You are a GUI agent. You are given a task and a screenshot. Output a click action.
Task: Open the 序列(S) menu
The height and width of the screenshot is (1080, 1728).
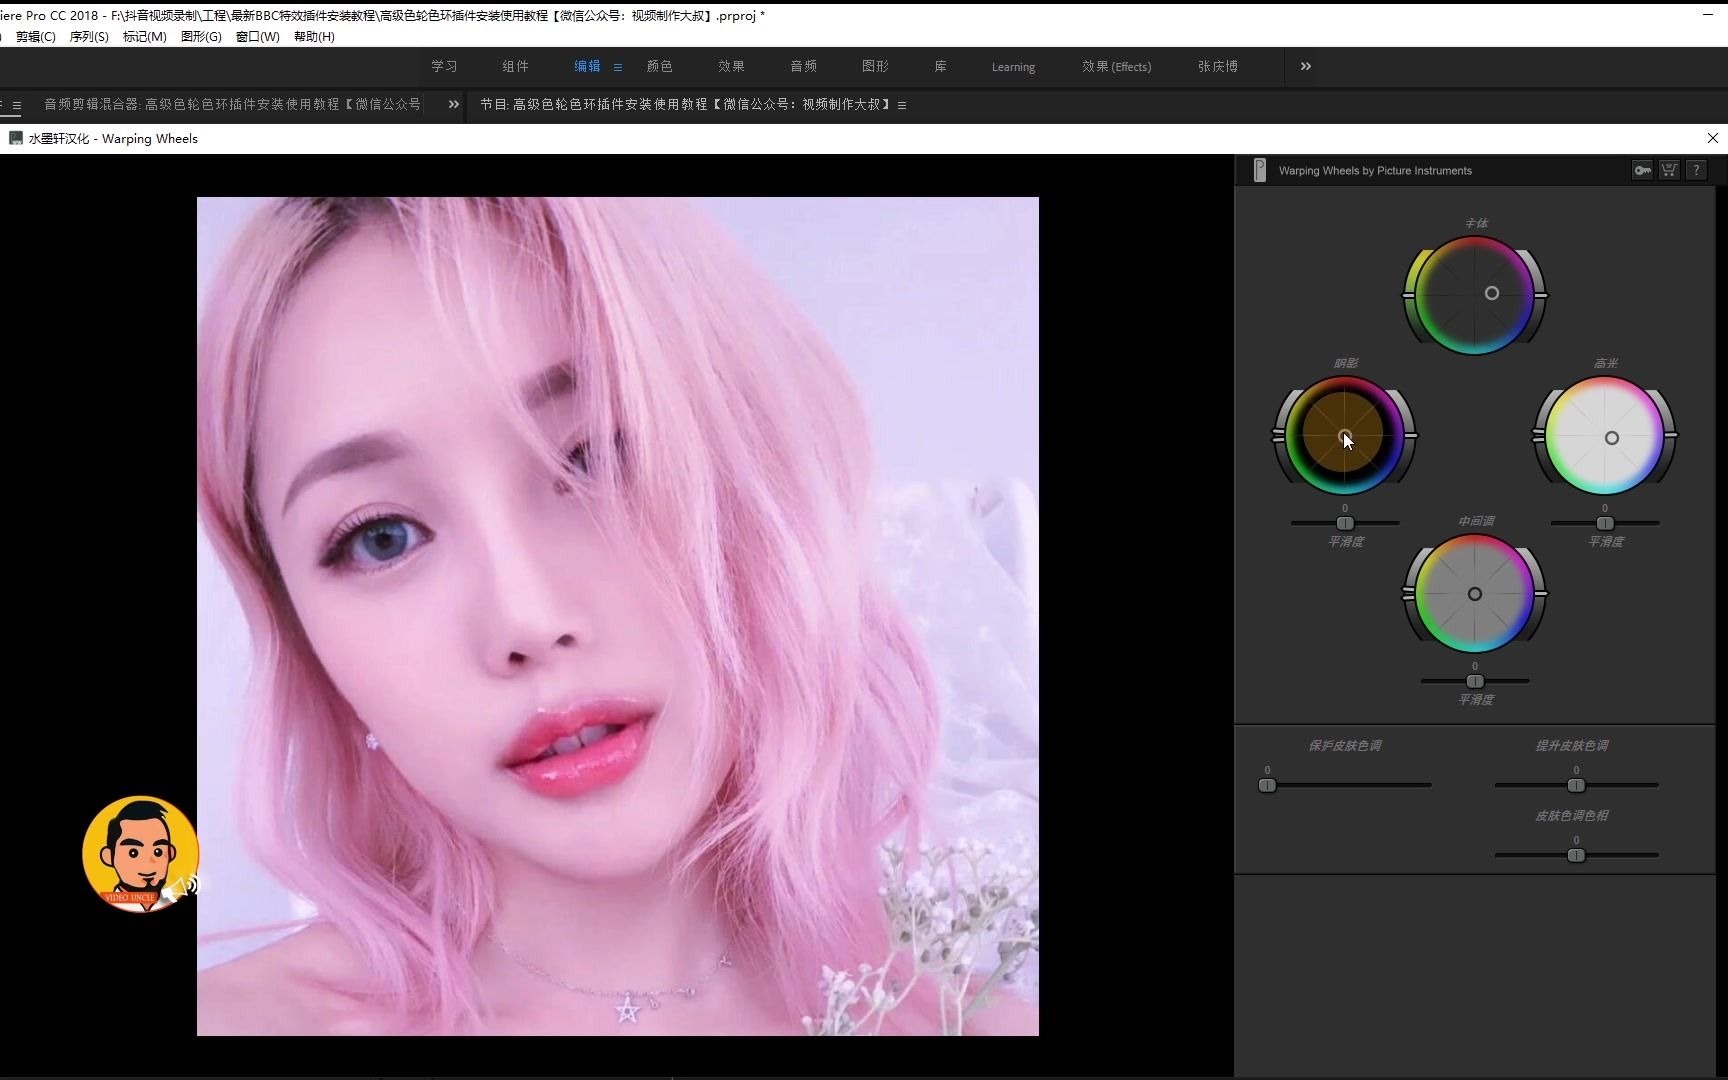point(89,36)
